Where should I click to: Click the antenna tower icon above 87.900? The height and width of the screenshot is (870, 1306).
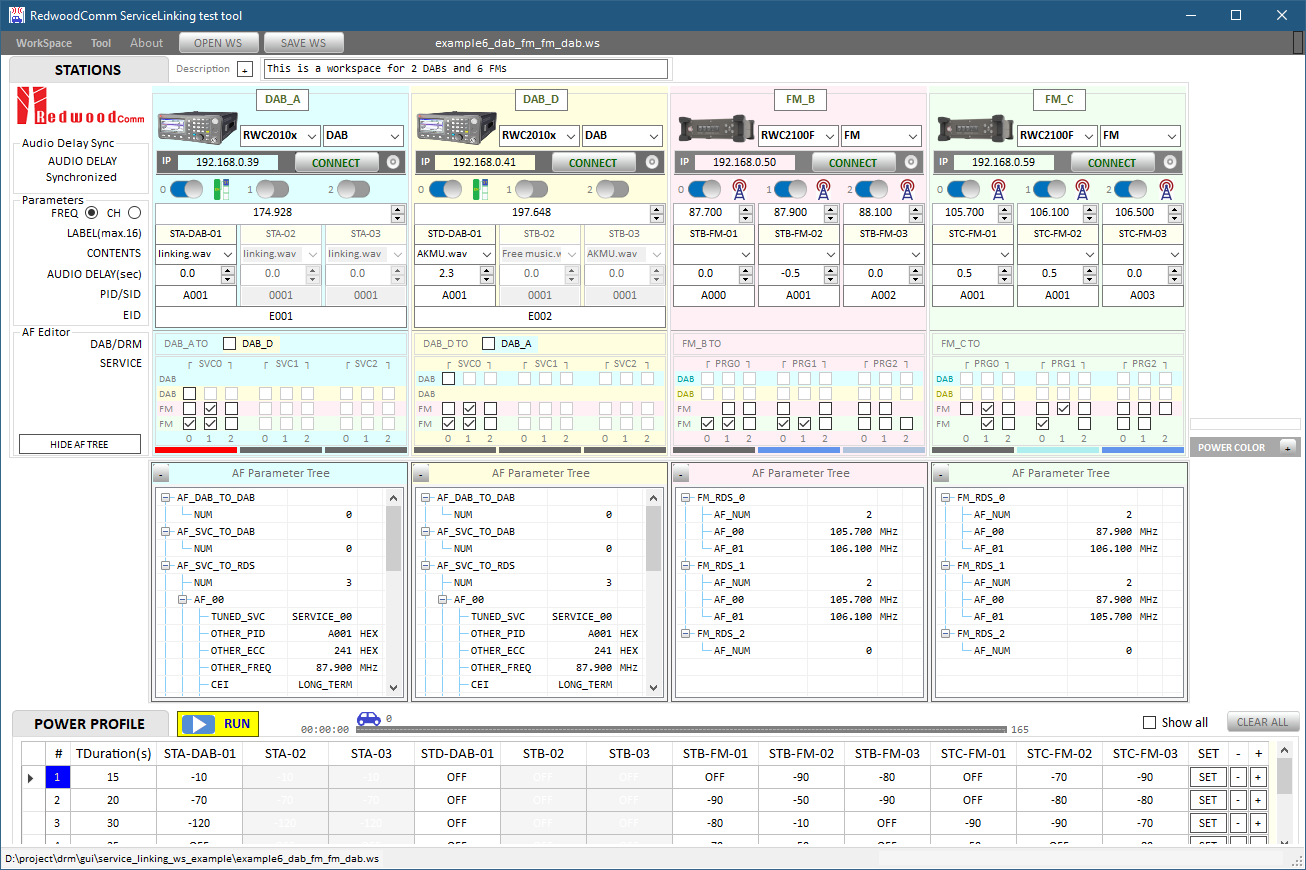point(823,189)
